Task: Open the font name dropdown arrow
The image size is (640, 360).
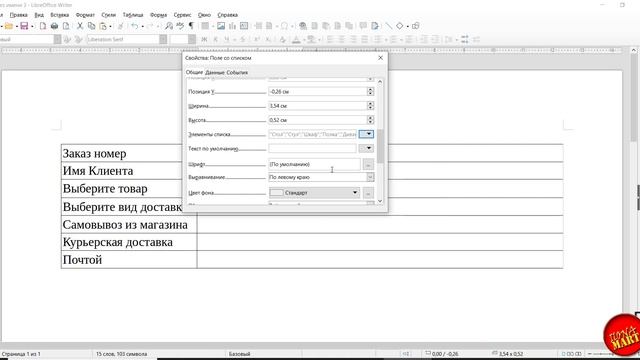Action: [163, 39]
